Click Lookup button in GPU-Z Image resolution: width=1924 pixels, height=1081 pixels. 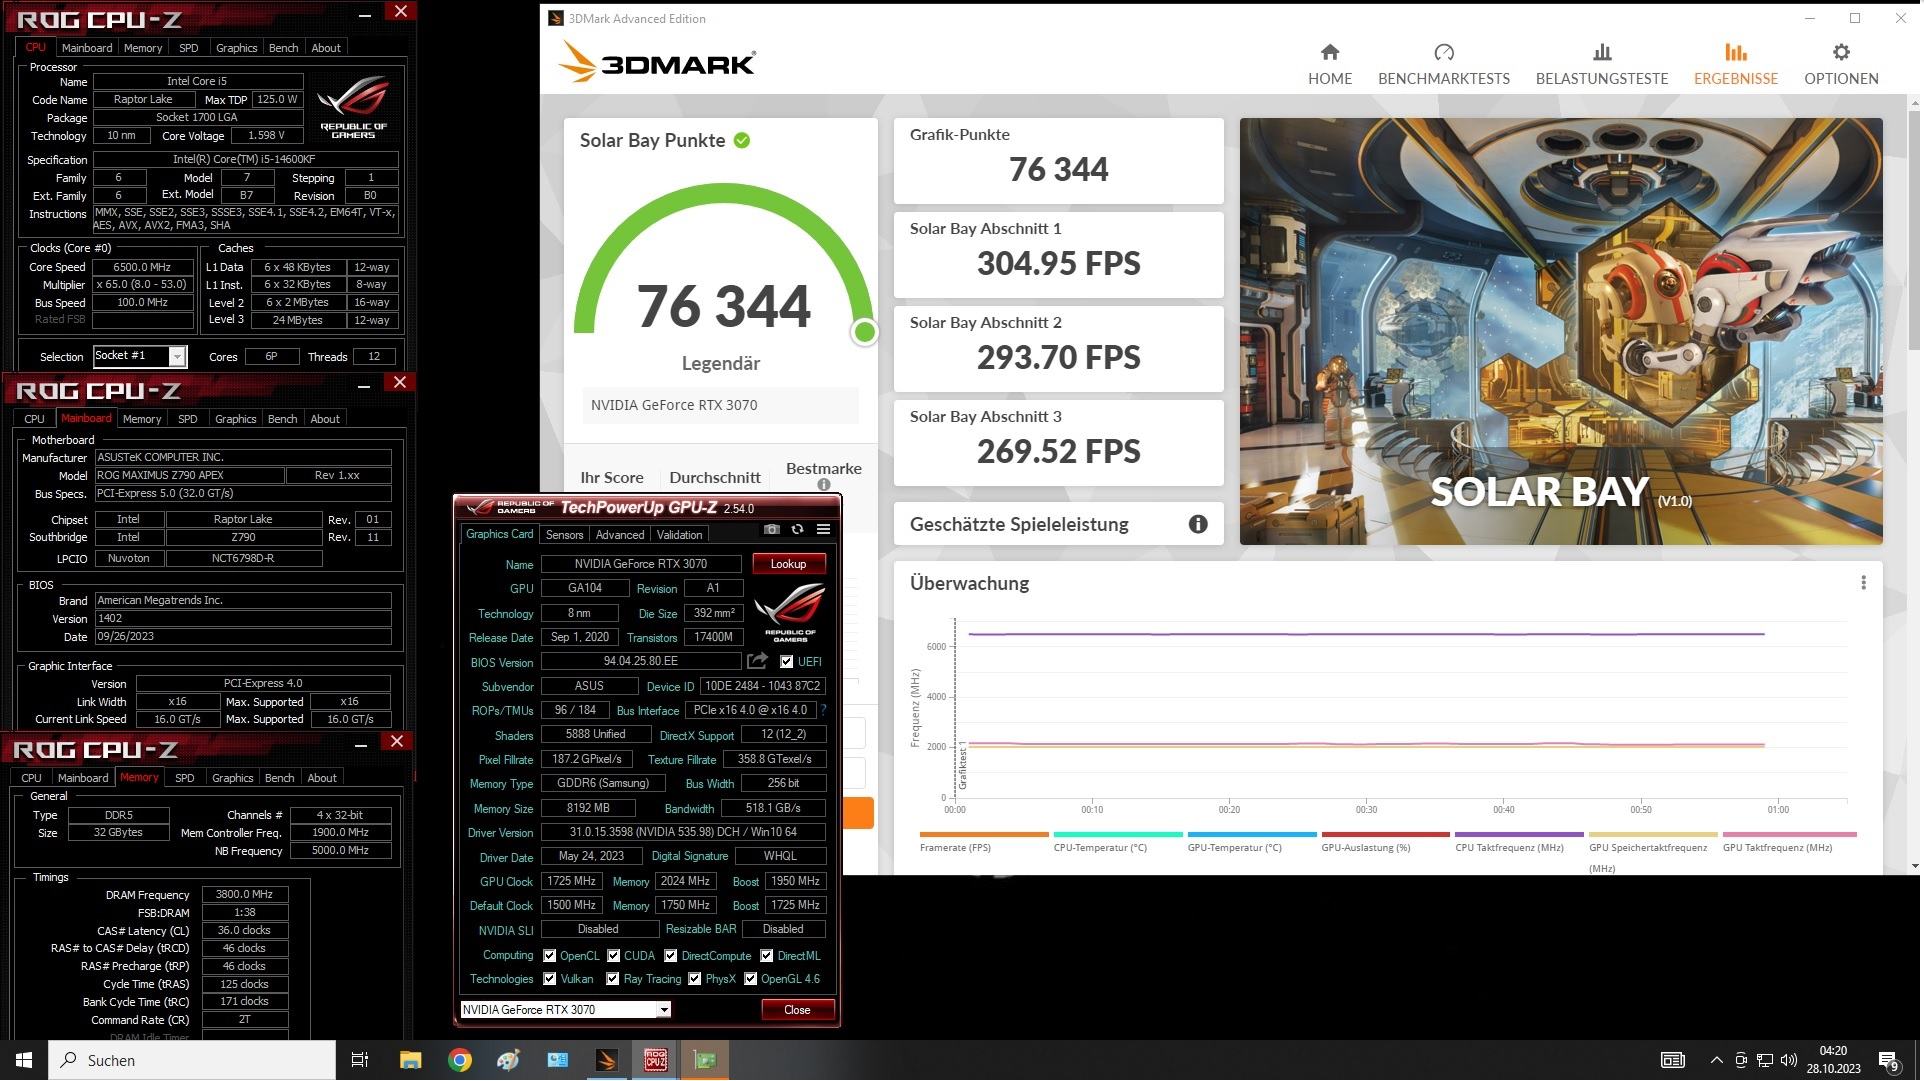pyautogui.click(x=790, y=565)
